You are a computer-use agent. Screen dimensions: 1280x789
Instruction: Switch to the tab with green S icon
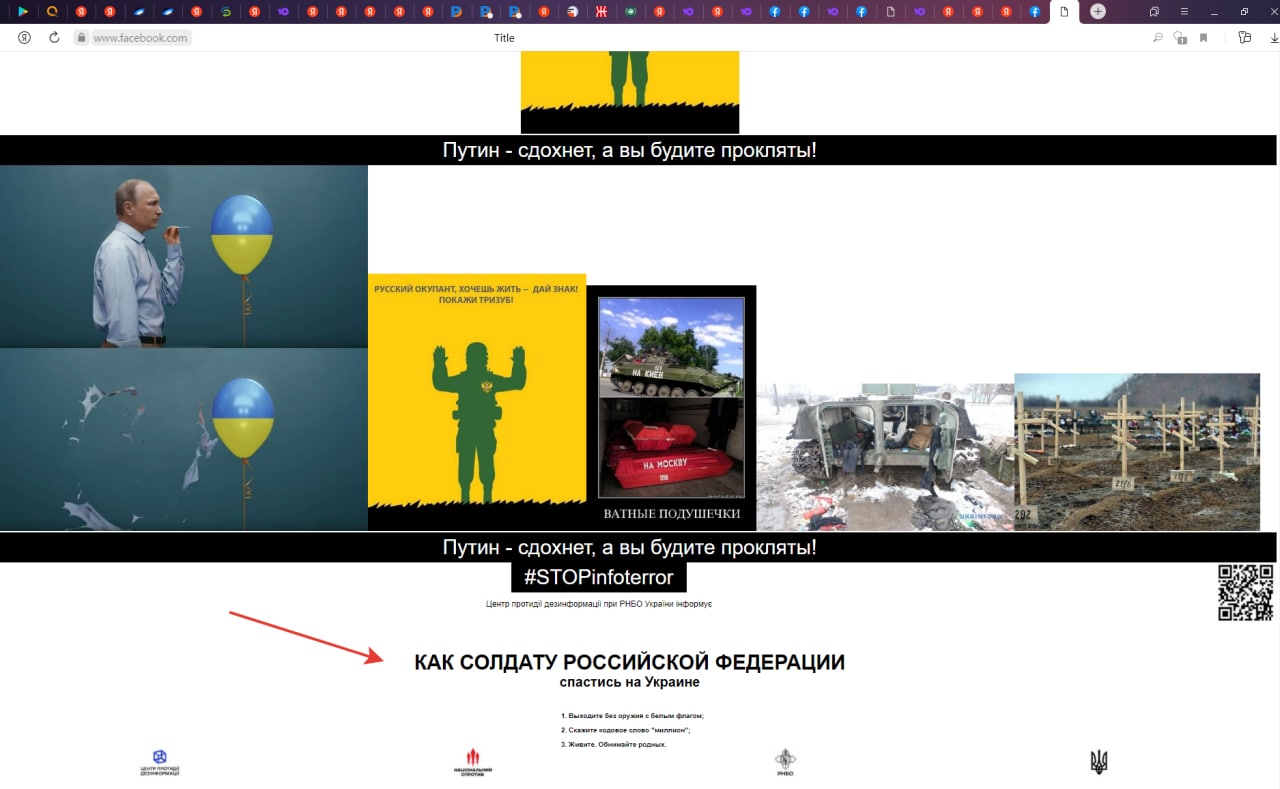pyautogui.click(x=226, y=12)
